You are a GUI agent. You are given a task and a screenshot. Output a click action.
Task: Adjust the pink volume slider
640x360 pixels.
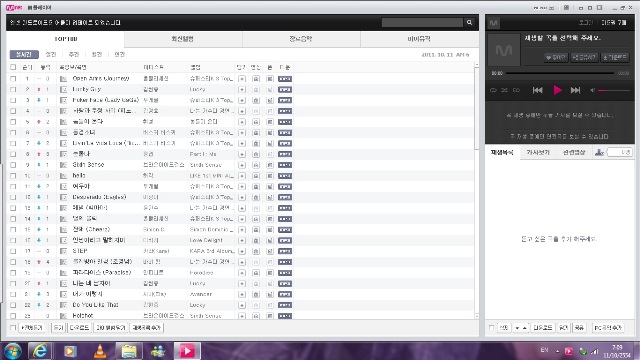[614, 90]
